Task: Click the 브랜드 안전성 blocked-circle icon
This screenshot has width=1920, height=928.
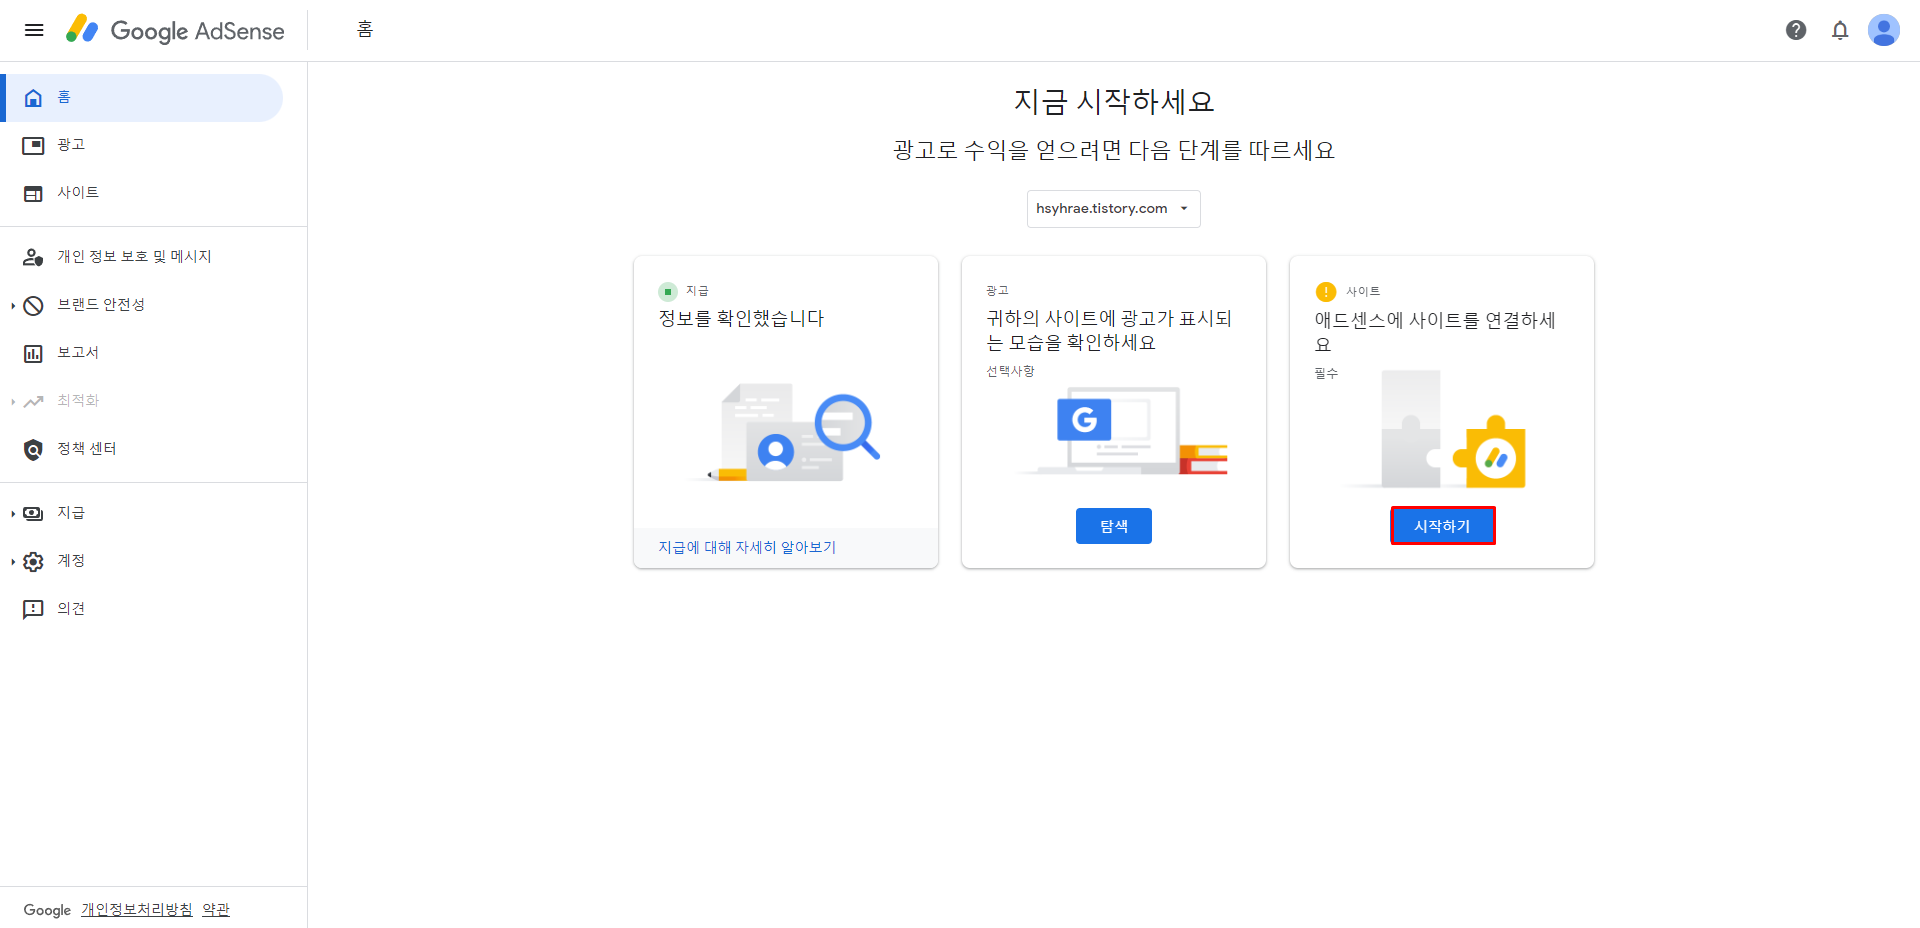Action: pyautogui.click(x=33, y=306)
